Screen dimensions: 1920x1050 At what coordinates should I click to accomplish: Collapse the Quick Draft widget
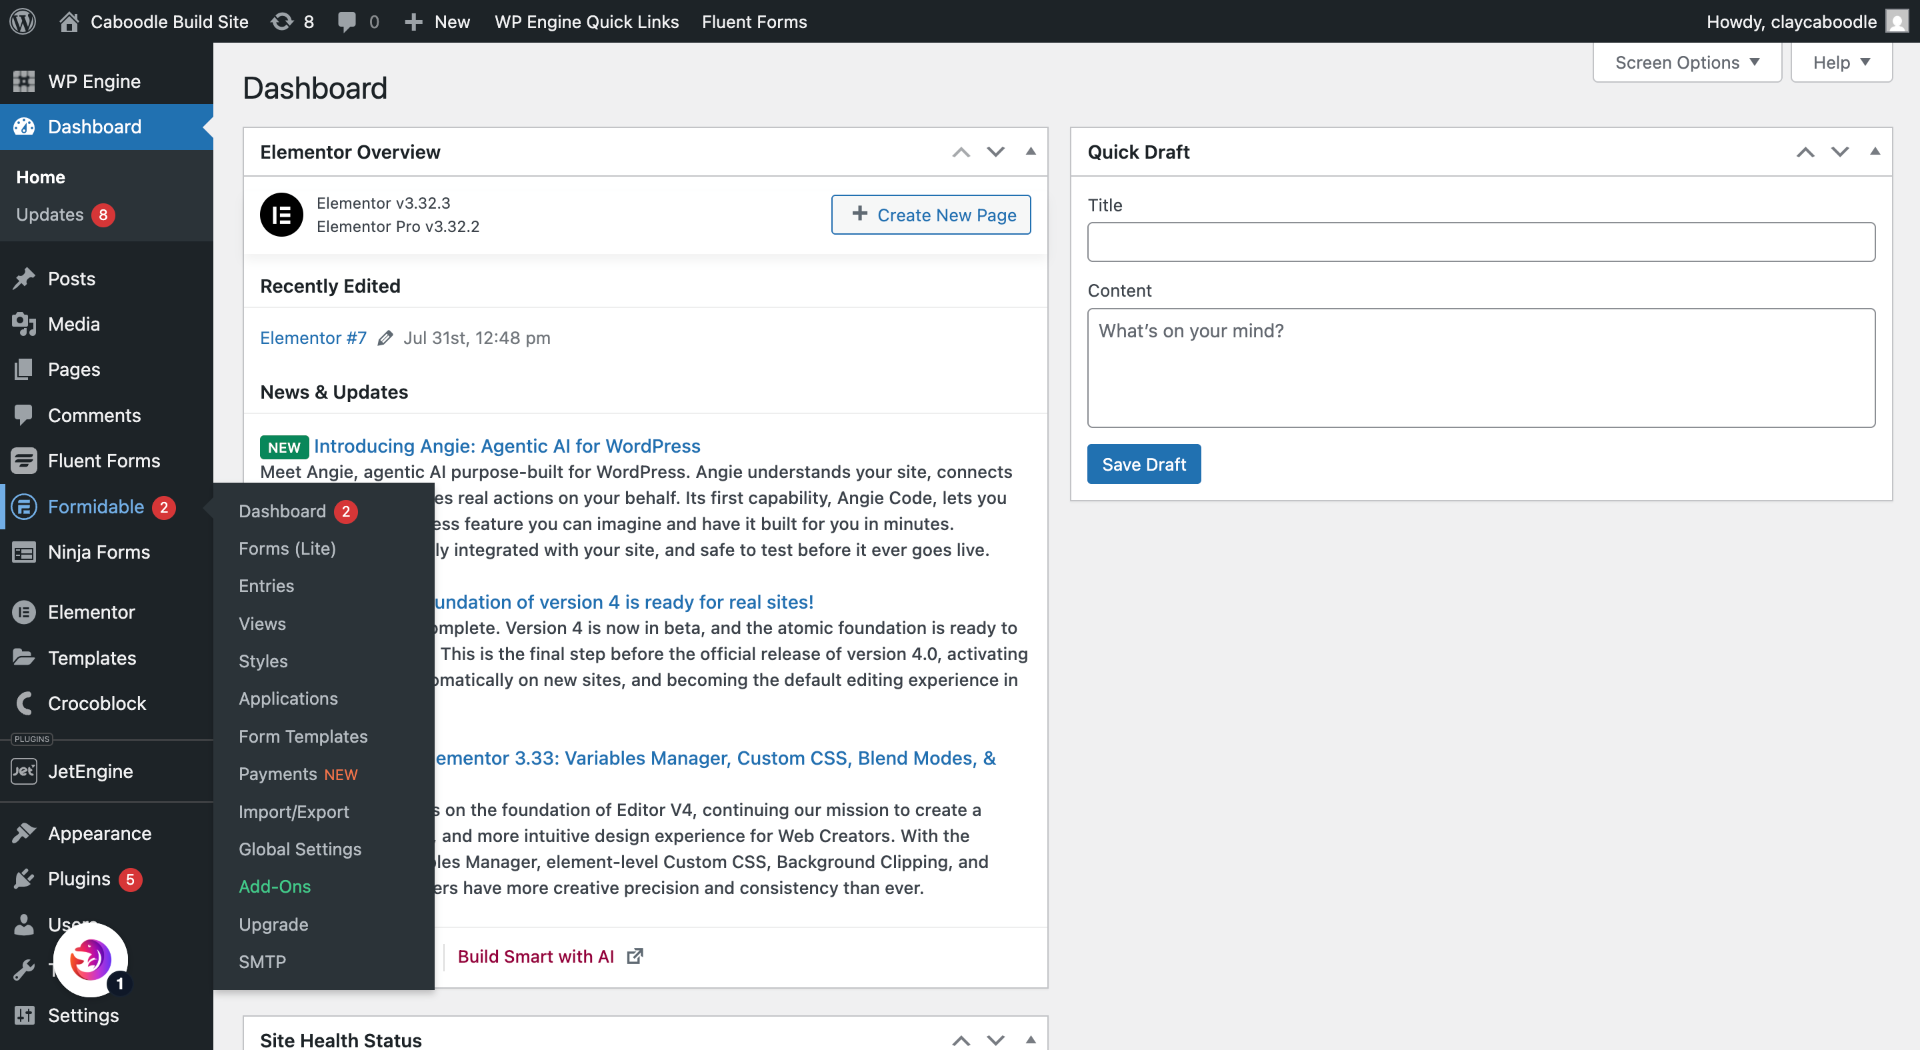1875,152
